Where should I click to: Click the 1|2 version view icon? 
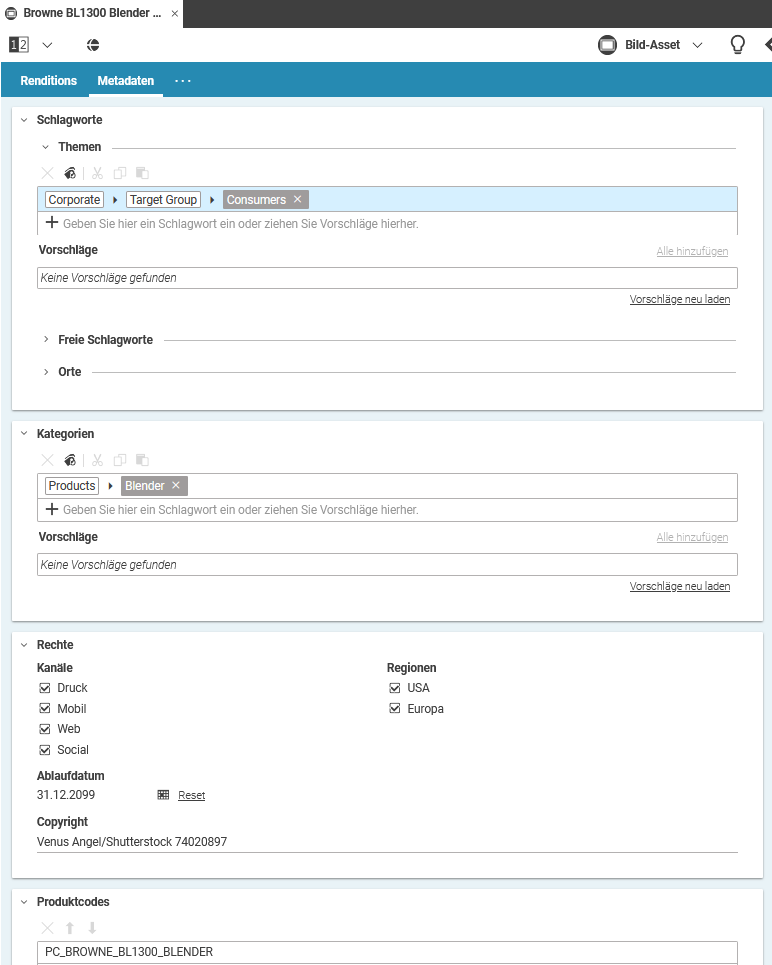point(18,45)
